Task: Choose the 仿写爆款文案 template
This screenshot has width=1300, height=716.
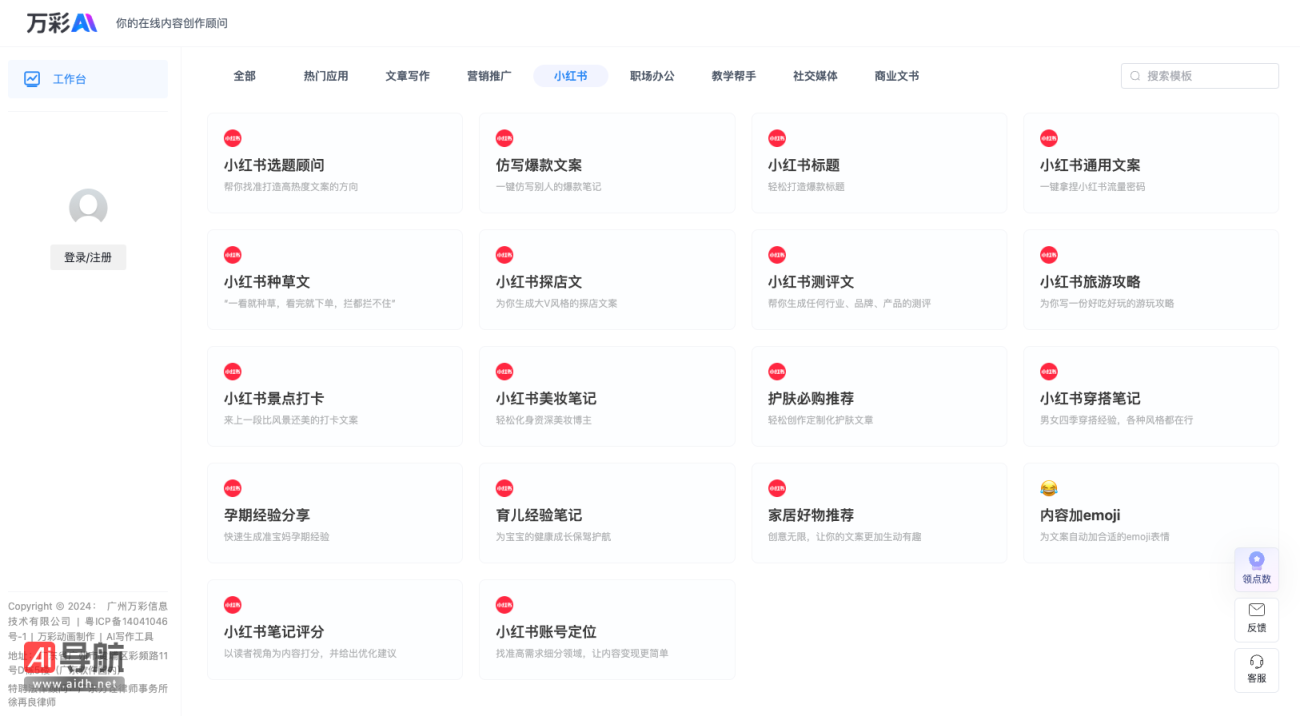Action: 606,163
